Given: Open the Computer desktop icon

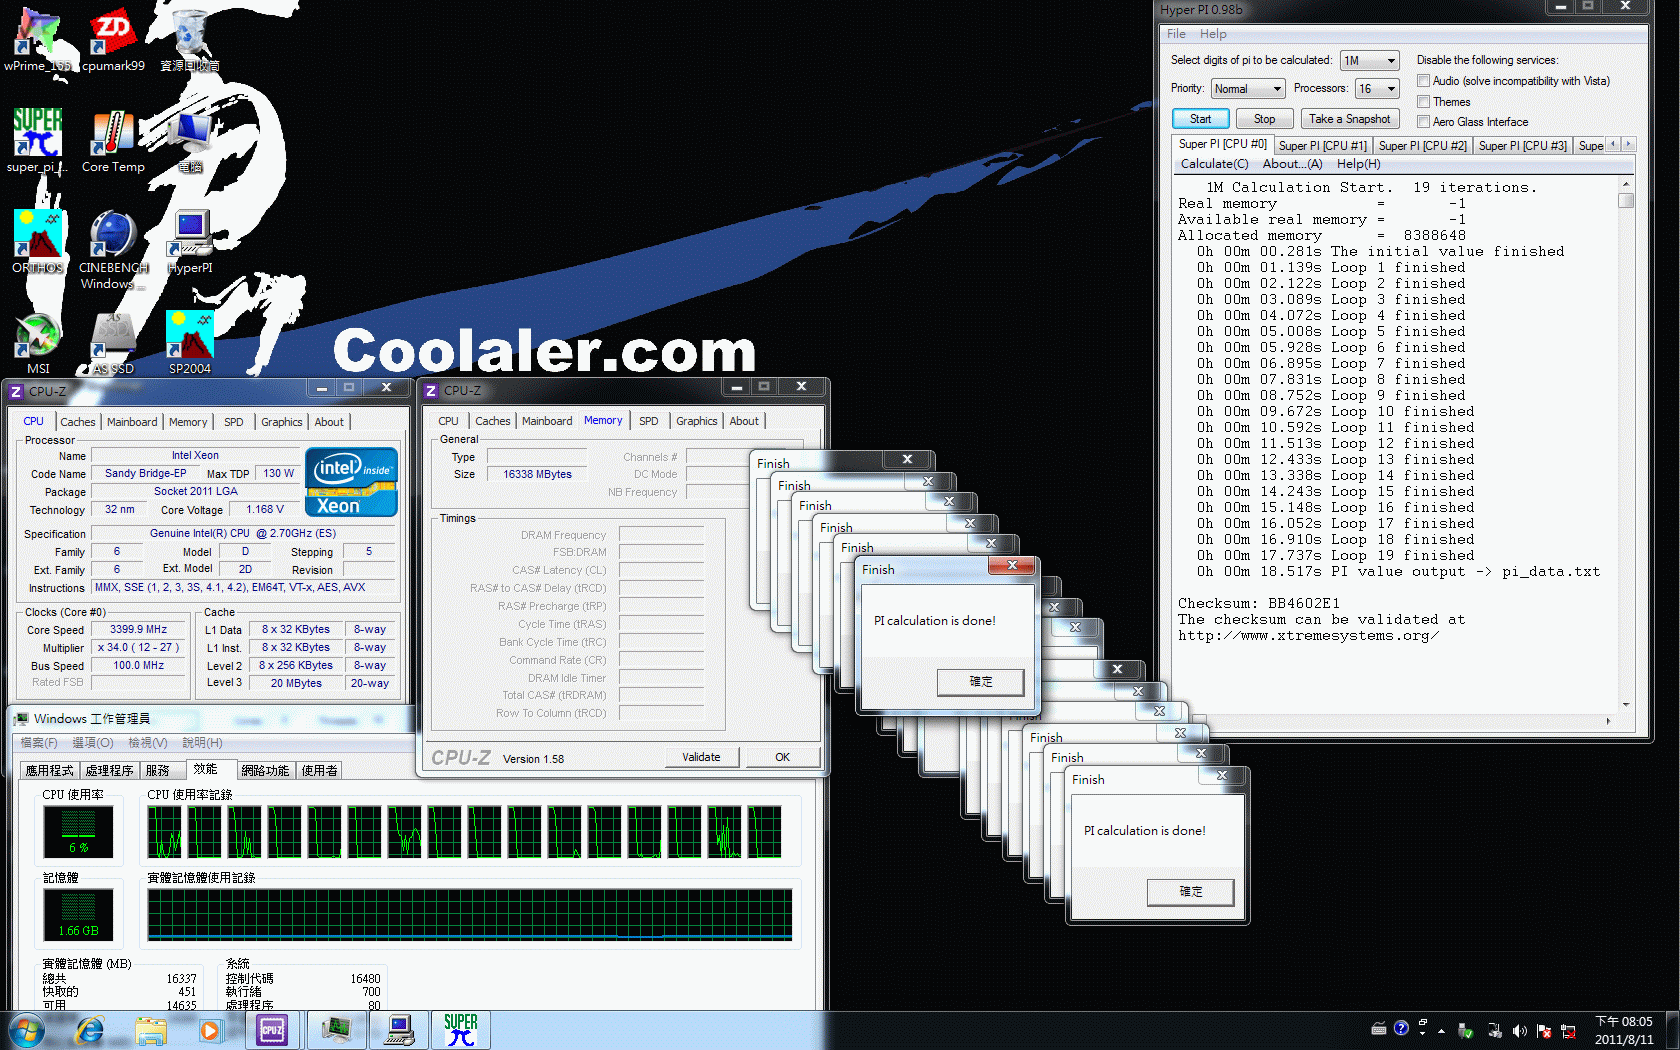Looking at the screenshot, I should [190, 140].
